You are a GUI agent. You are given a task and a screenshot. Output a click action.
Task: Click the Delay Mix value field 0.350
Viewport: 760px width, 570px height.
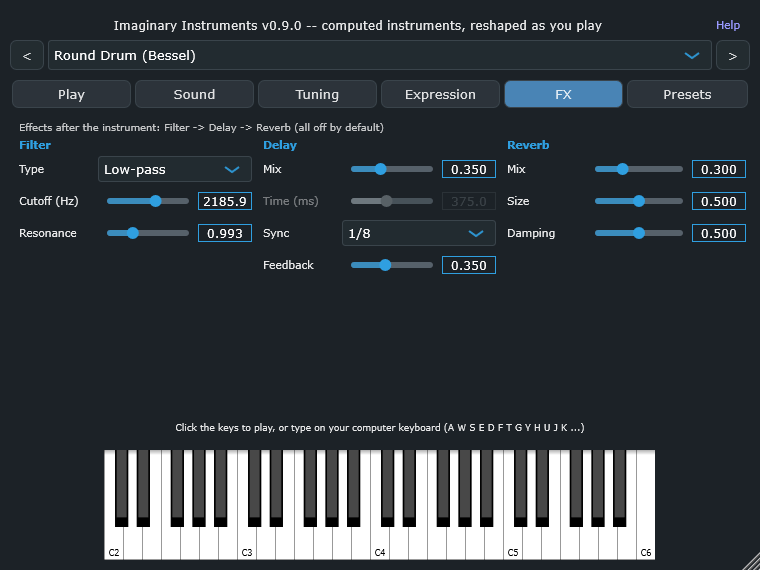pyautogui.click(x=469, y=169)
